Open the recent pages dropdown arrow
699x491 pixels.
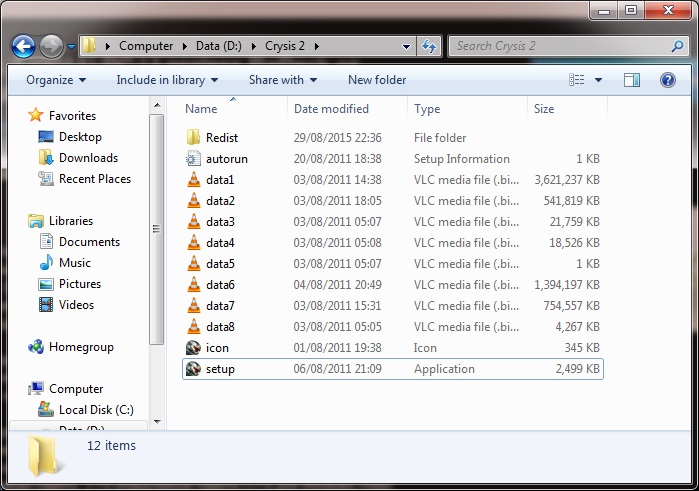71,46
